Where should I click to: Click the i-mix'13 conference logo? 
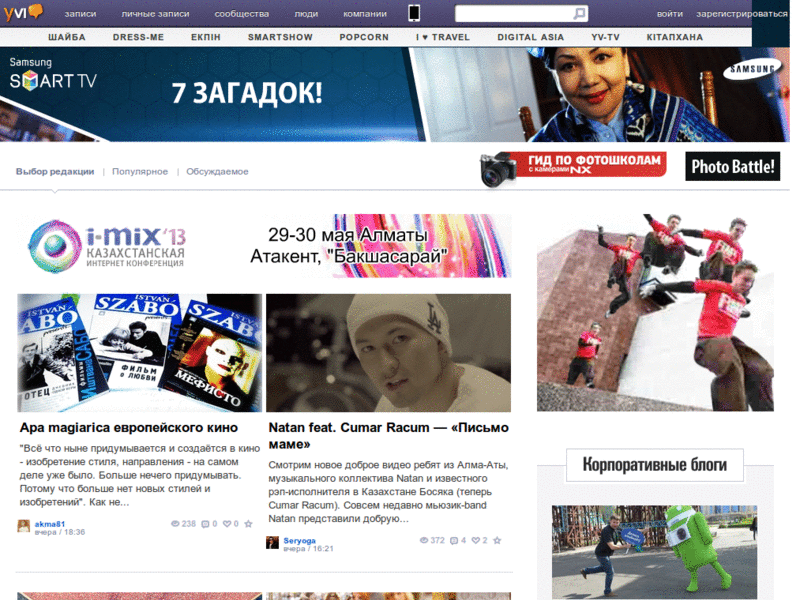click(x=106, y=246)
